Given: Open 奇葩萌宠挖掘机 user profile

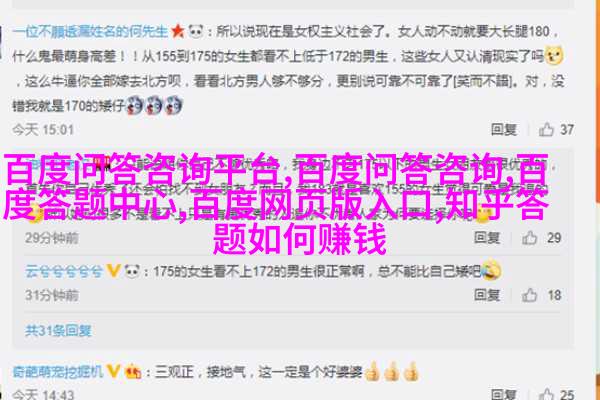Looking at the screenshot, I should (58, 371).
